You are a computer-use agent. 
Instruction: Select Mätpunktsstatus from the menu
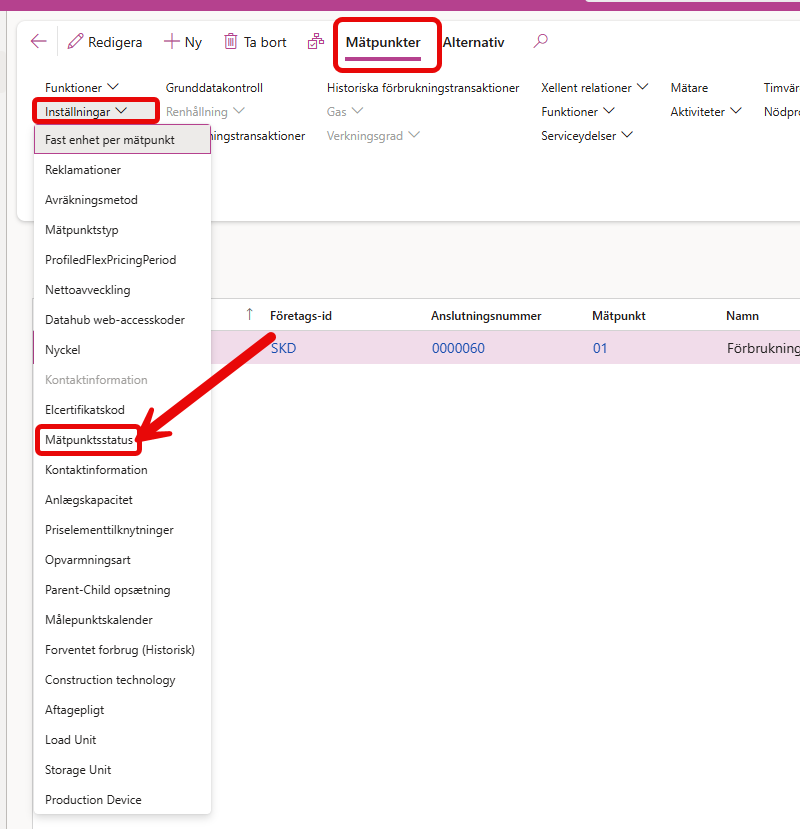click(x=89, y=440)
